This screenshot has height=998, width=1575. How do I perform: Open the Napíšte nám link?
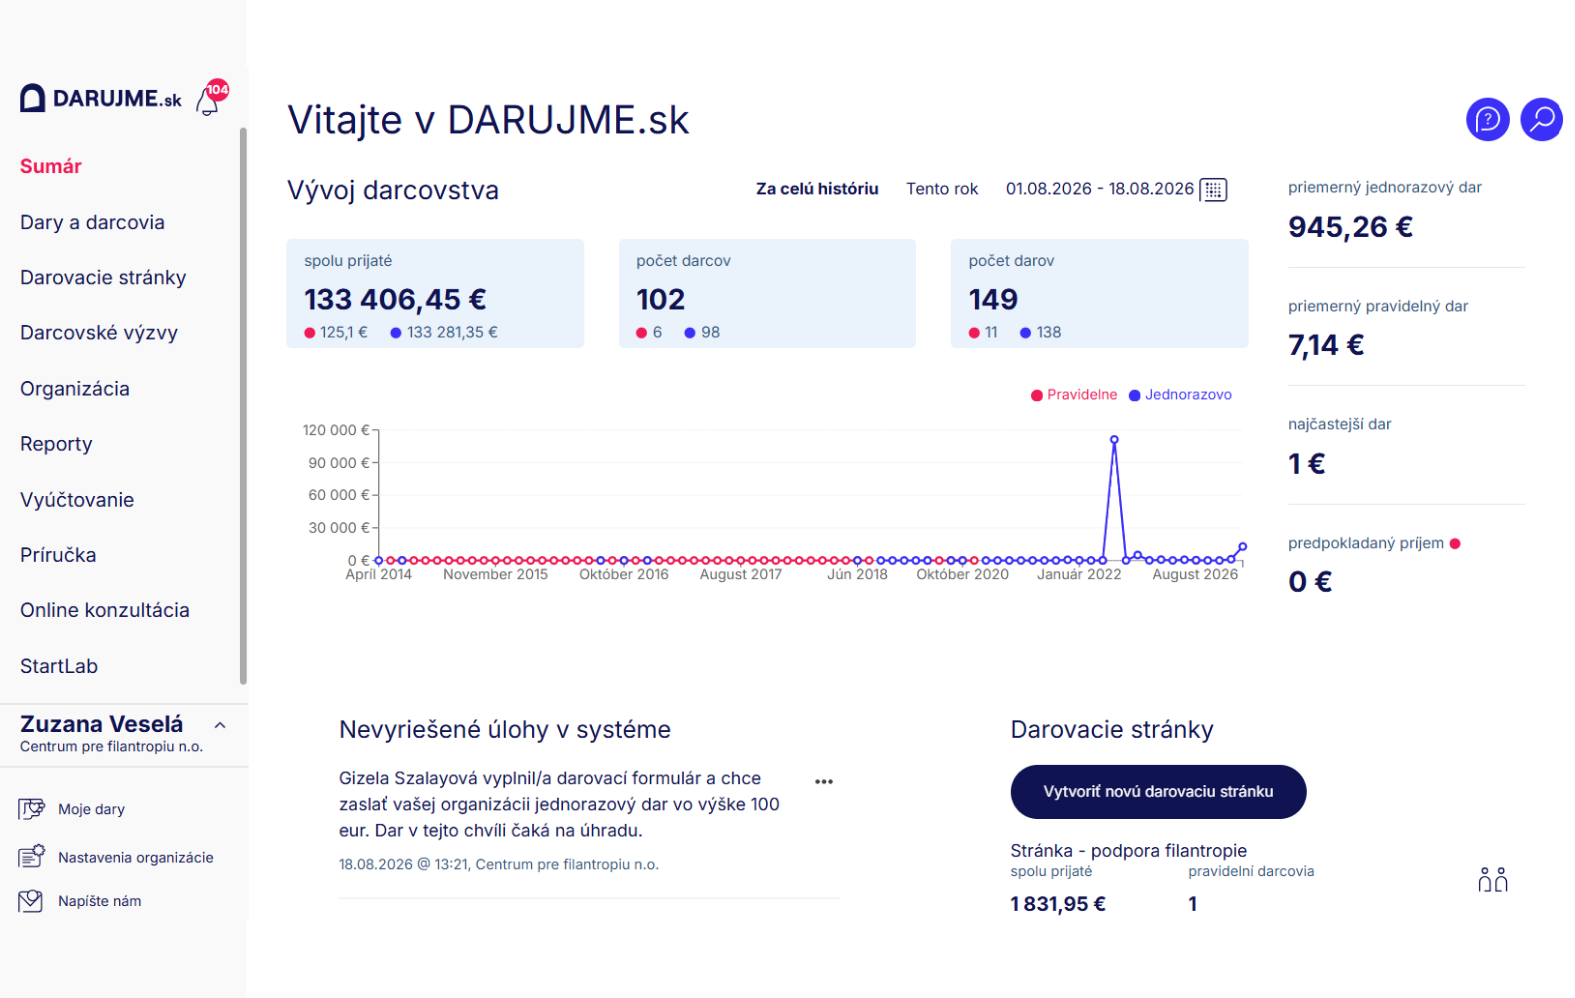tap(100, 901)
